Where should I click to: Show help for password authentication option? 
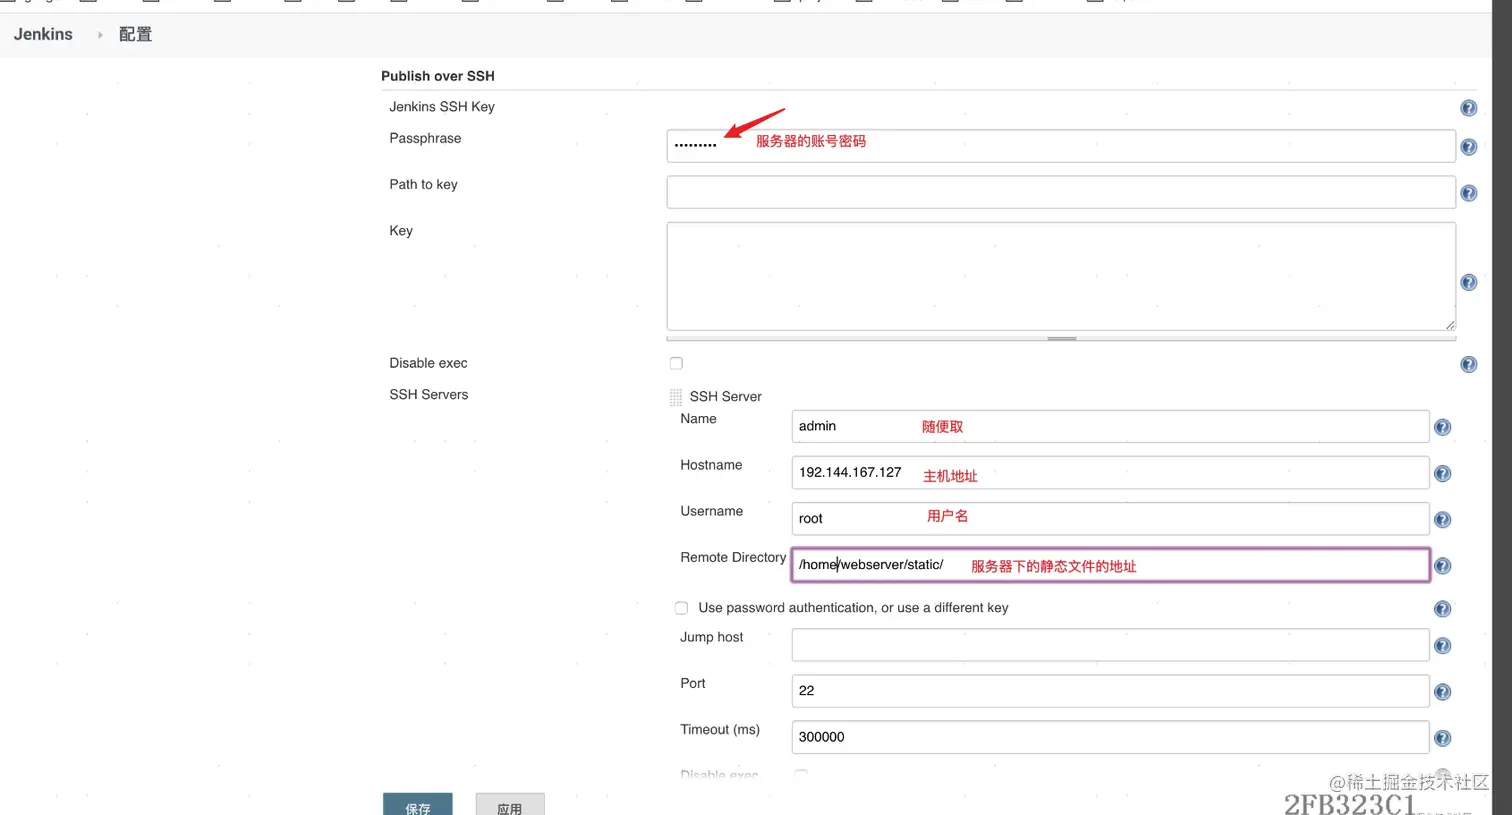coord(1442,608)
